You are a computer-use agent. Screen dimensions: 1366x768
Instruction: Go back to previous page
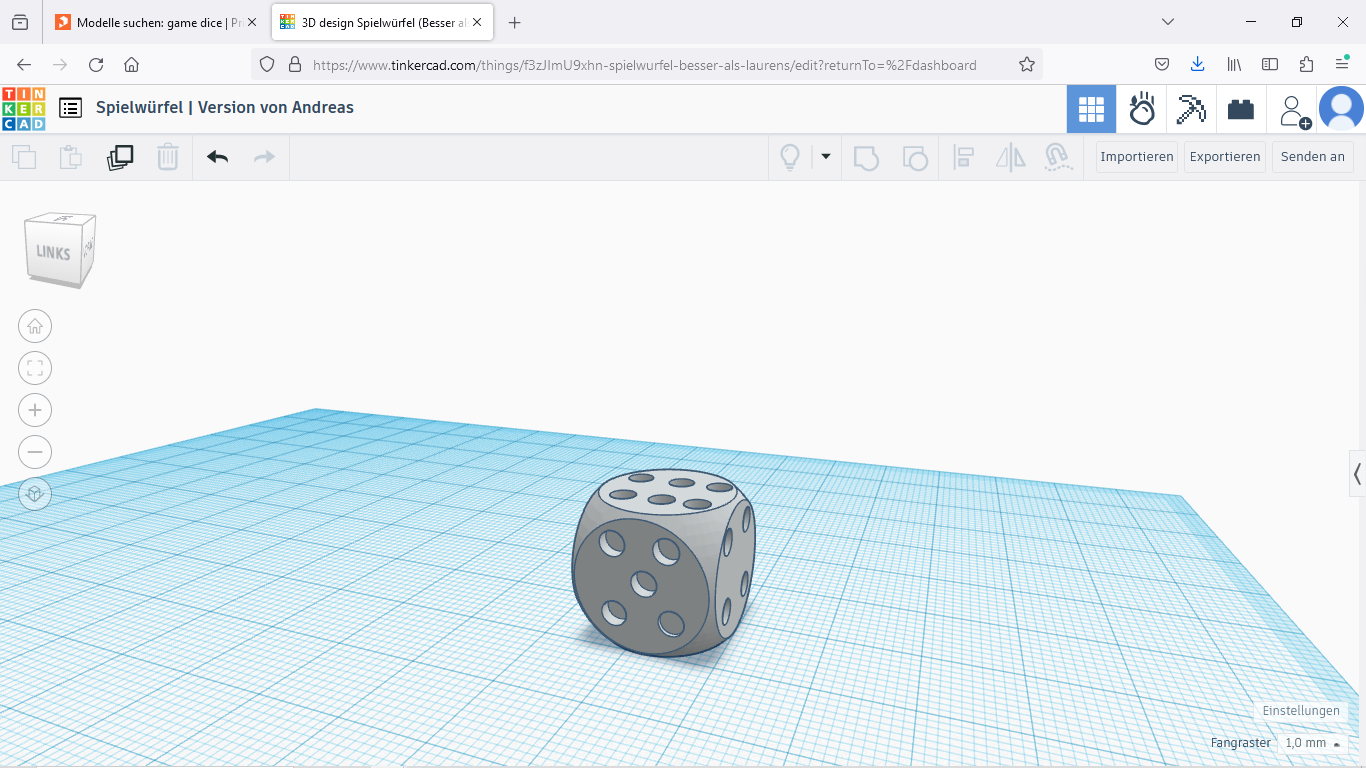[x=24, y=65]
